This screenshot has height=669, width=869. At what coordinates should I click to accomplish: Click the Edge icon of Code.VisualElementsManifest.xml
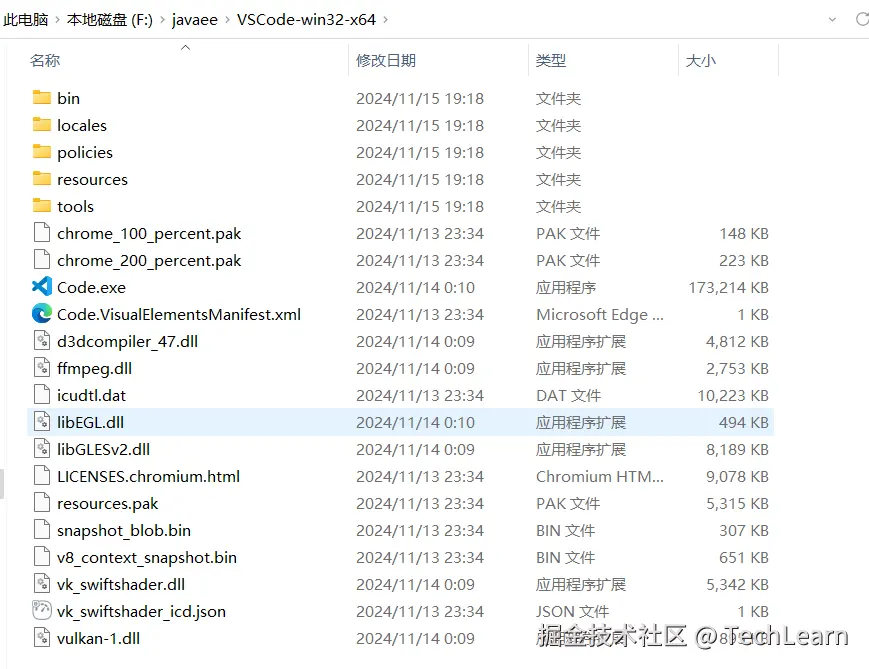42,314
